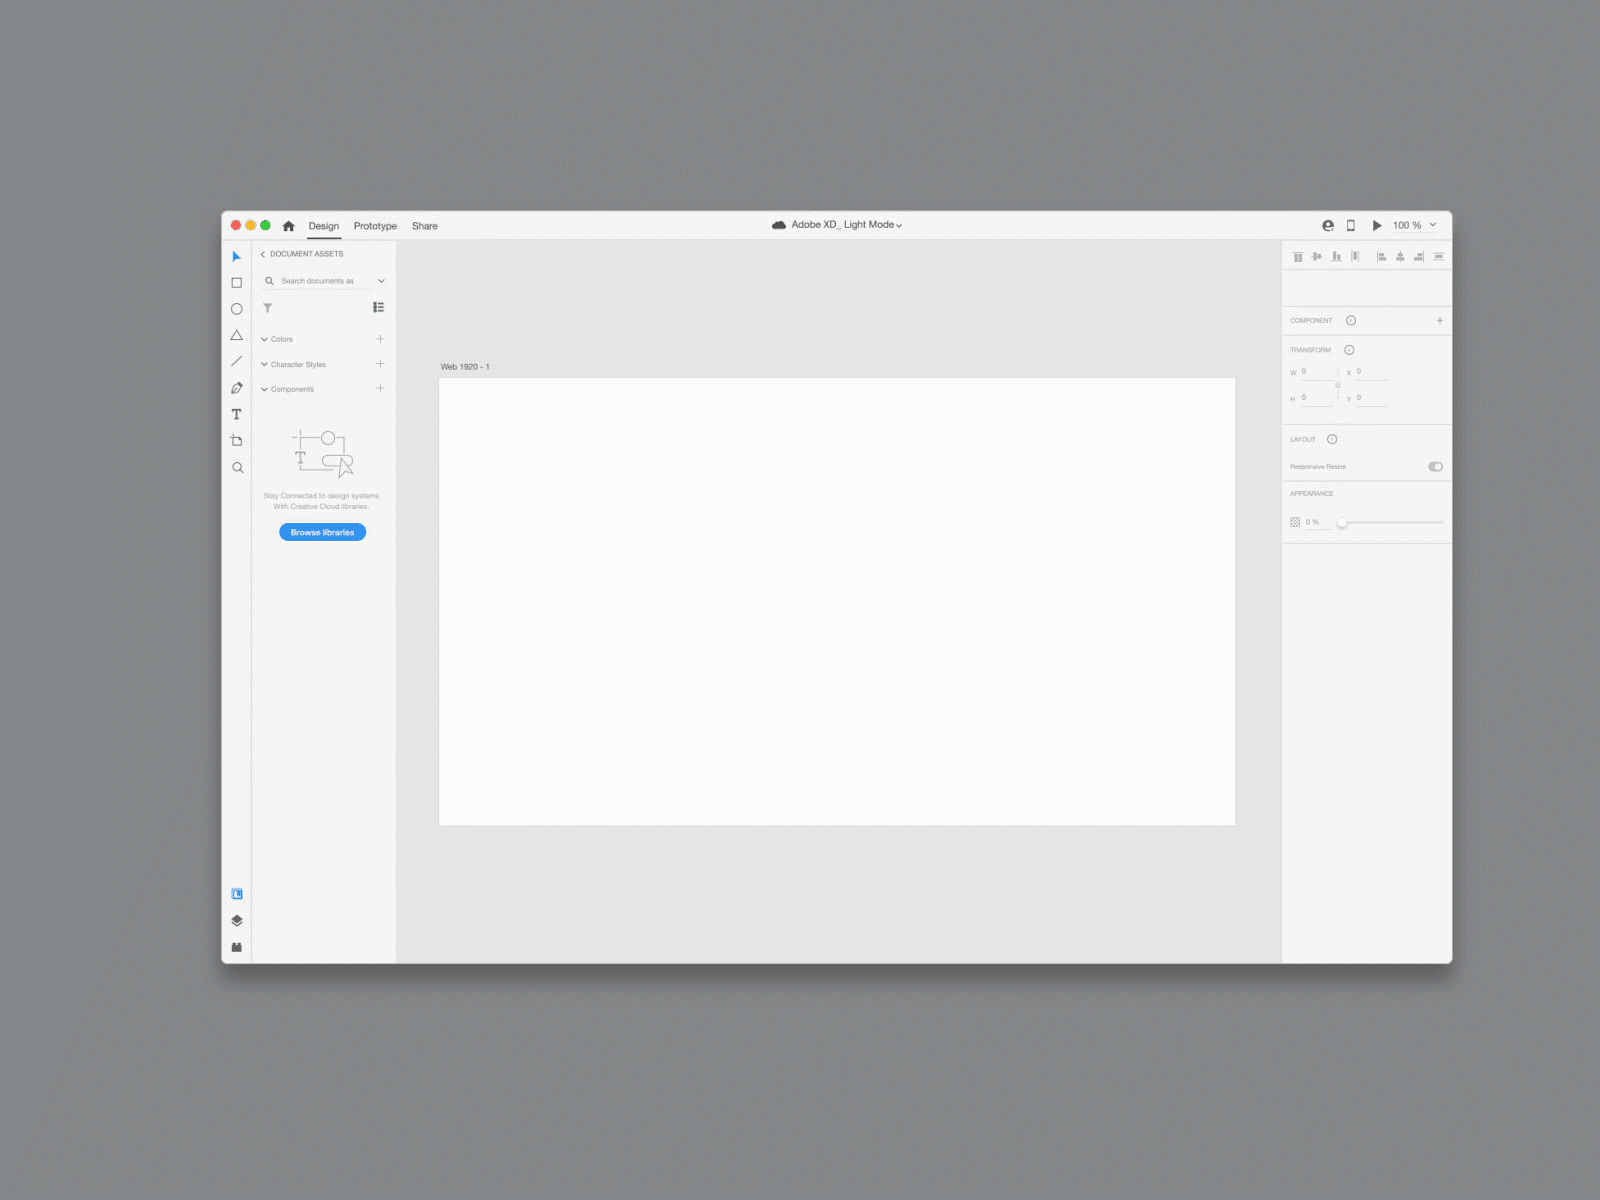1600x1200 pixels.
Task: Click the W width field
Action: [1316, 372]
